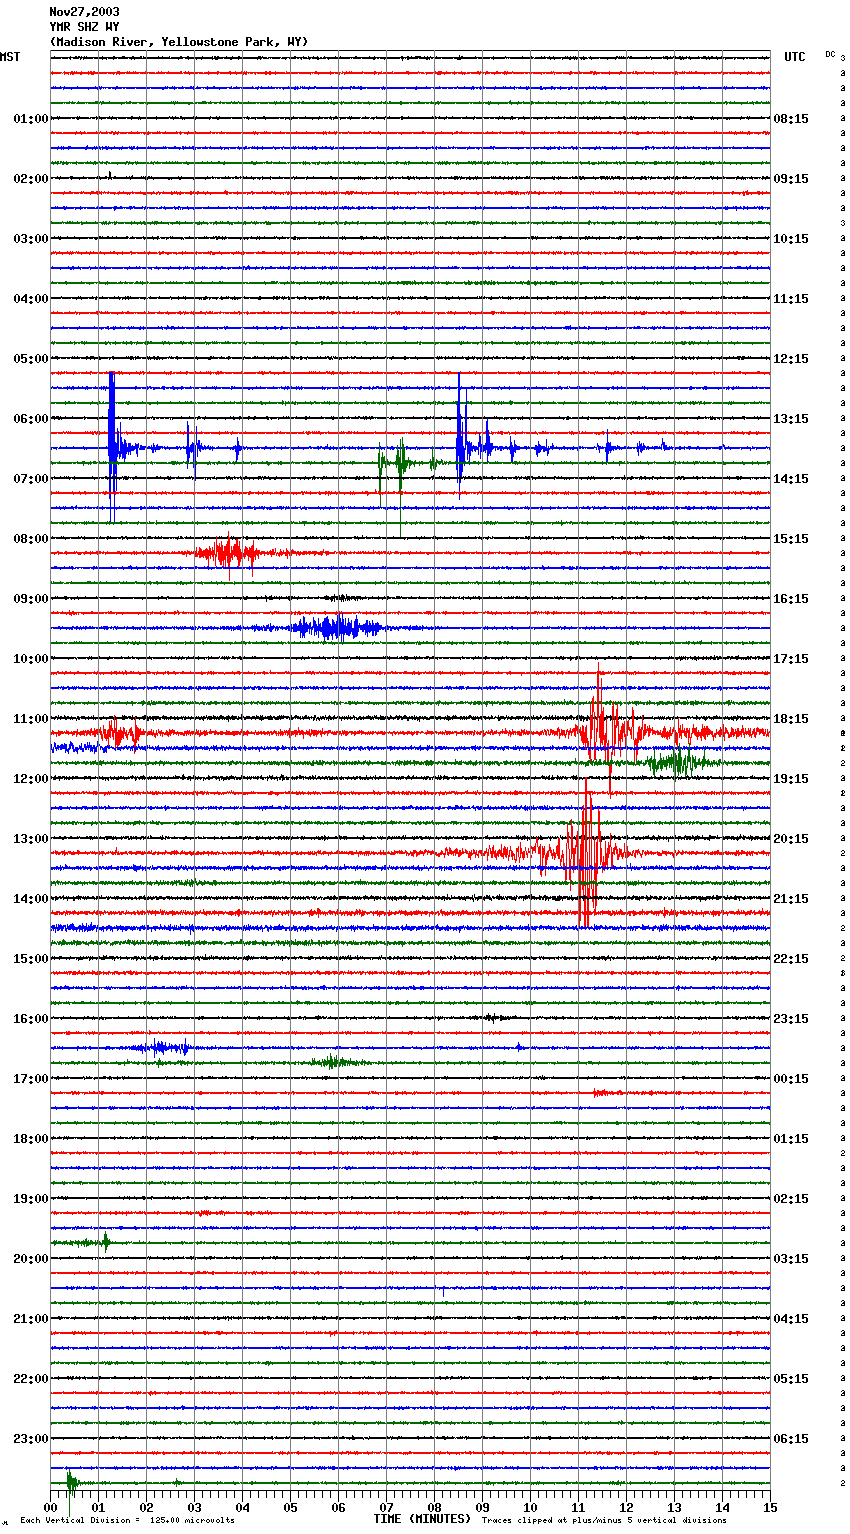Image resolution: width=850 pixels, height=1534 pixels.
Task: Select the 02:00 MST time label
Action: [x=31, y=179]
